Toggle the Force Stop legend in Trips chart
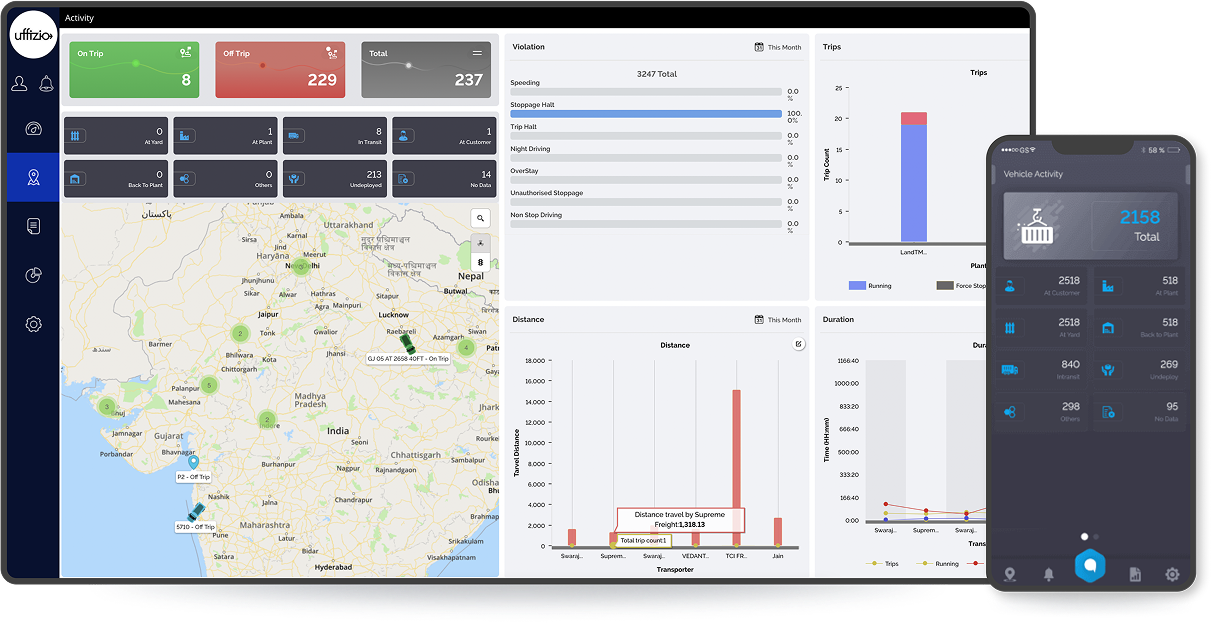This screenshot has width=1212, height=625. [x=962, y=286]
